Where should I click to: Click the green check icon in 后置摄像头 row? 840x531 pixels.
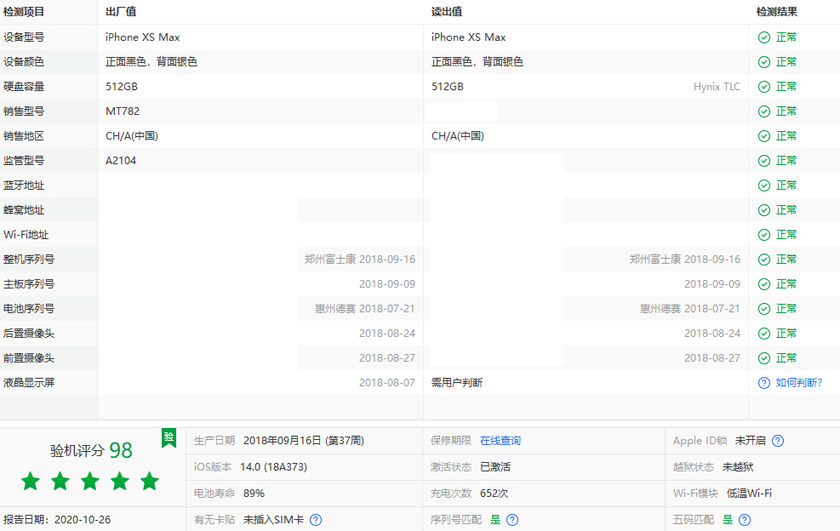[x=764, y=333]
